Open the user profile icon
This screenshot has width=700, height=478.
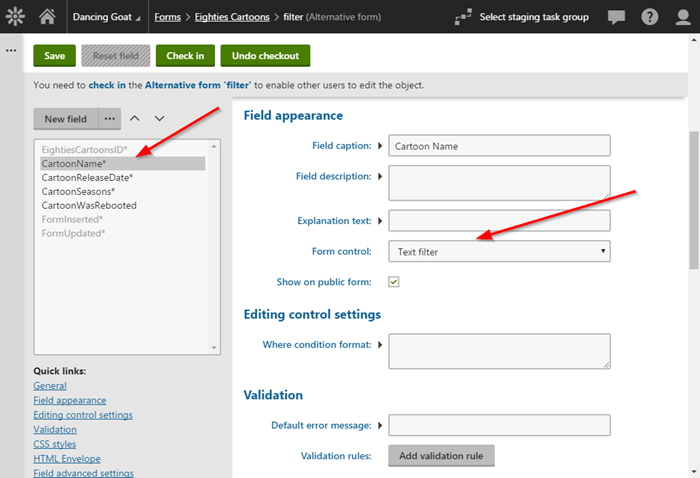coord(683,17)
